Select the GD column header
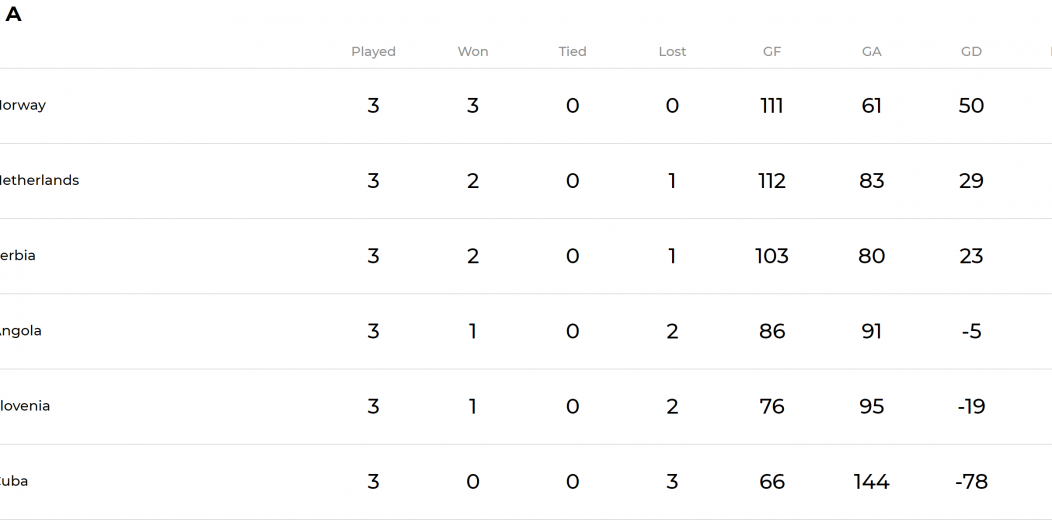 coord(971,52)
